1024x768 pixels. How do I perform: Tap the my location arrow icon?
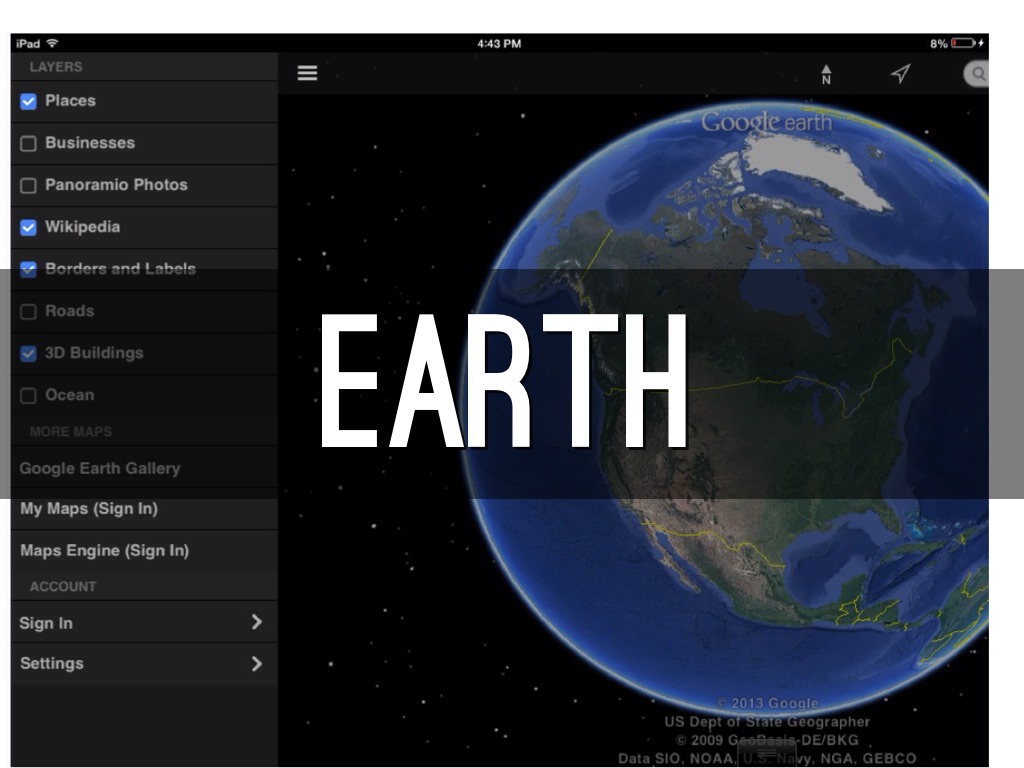click(900, 74)
